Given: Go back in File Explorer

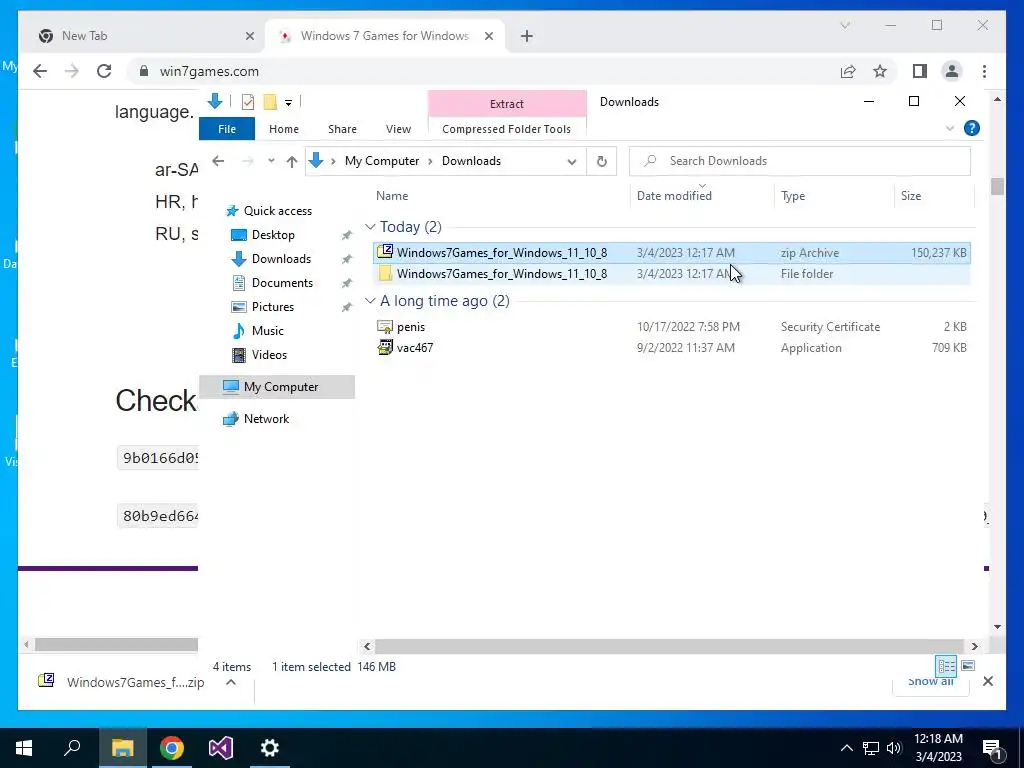Looking at the screenshot, I should (218, 161).
